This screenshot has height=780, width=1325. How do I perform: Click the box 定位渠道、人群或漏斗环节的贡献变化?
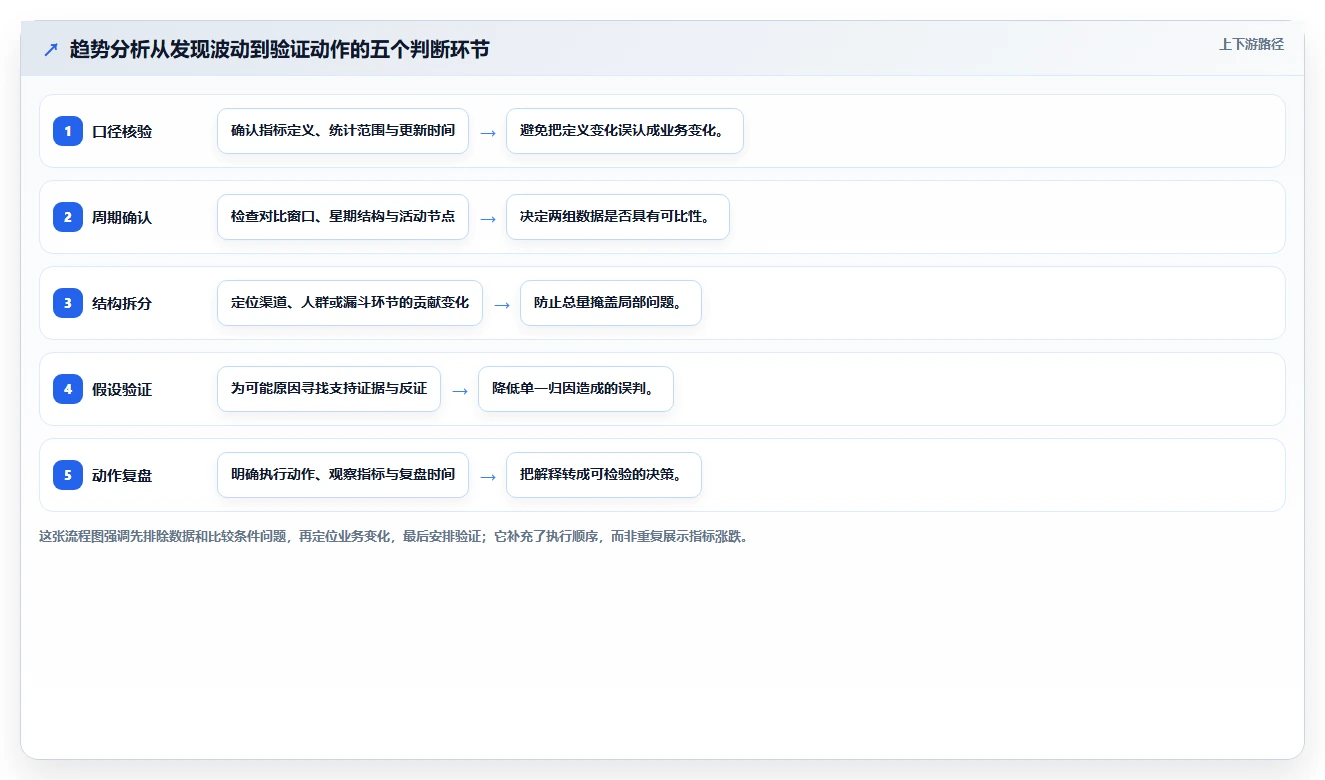(350, 303)
